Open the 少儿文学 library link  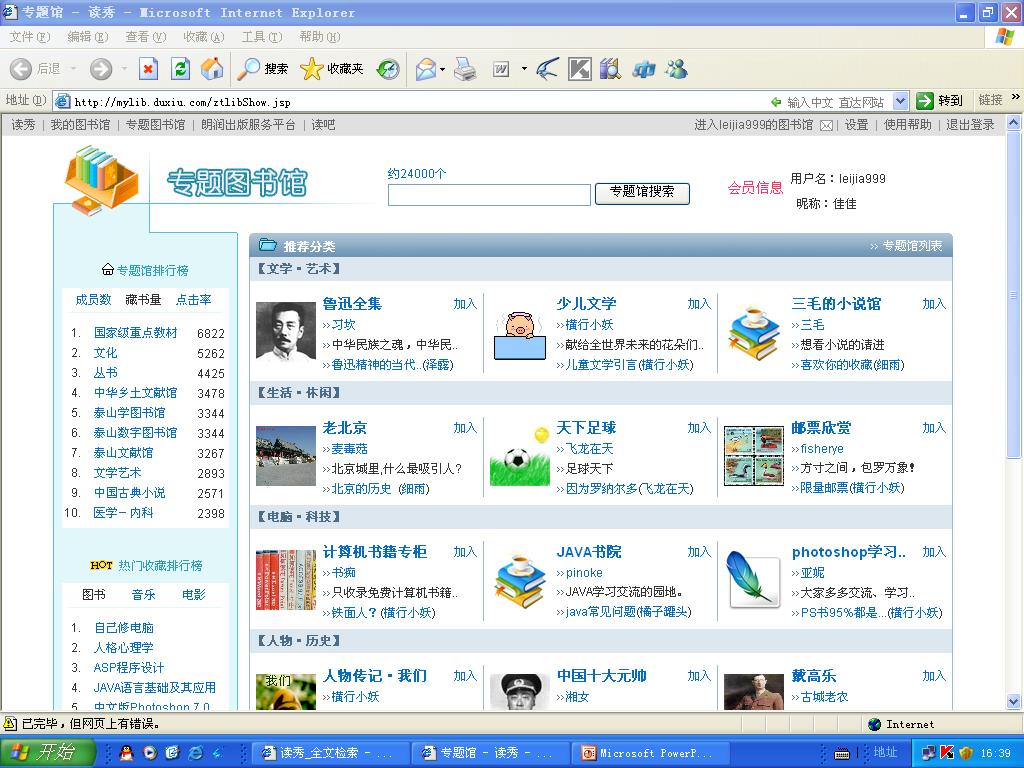586,304
